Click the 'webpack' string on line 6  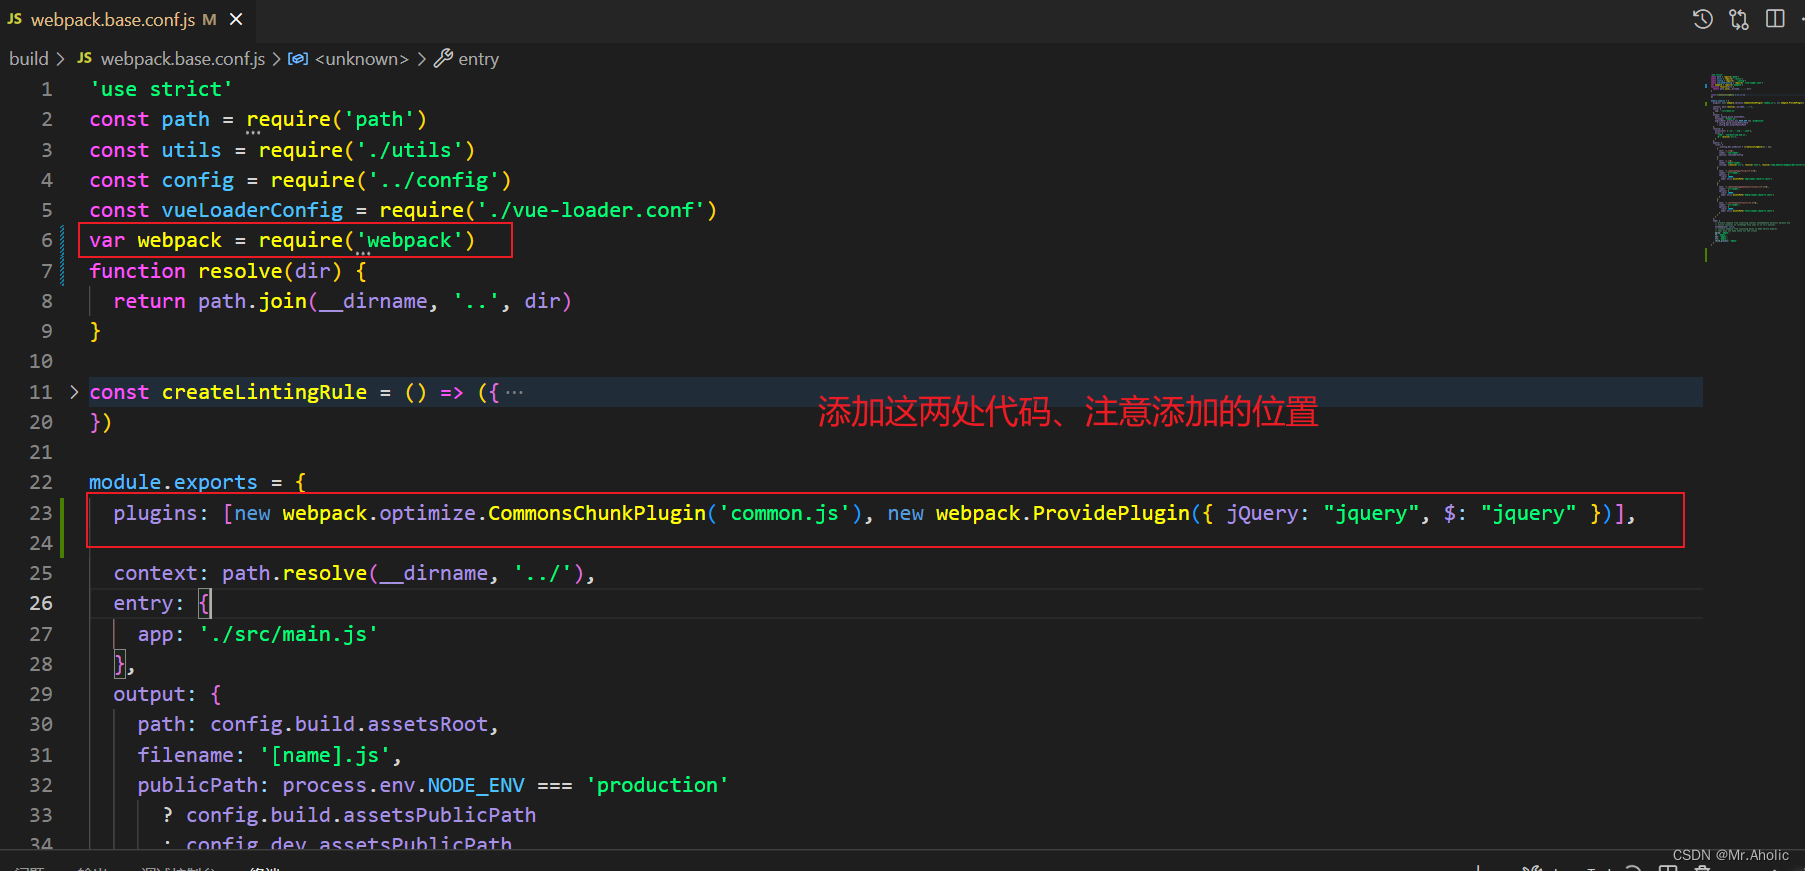(409, 240)
